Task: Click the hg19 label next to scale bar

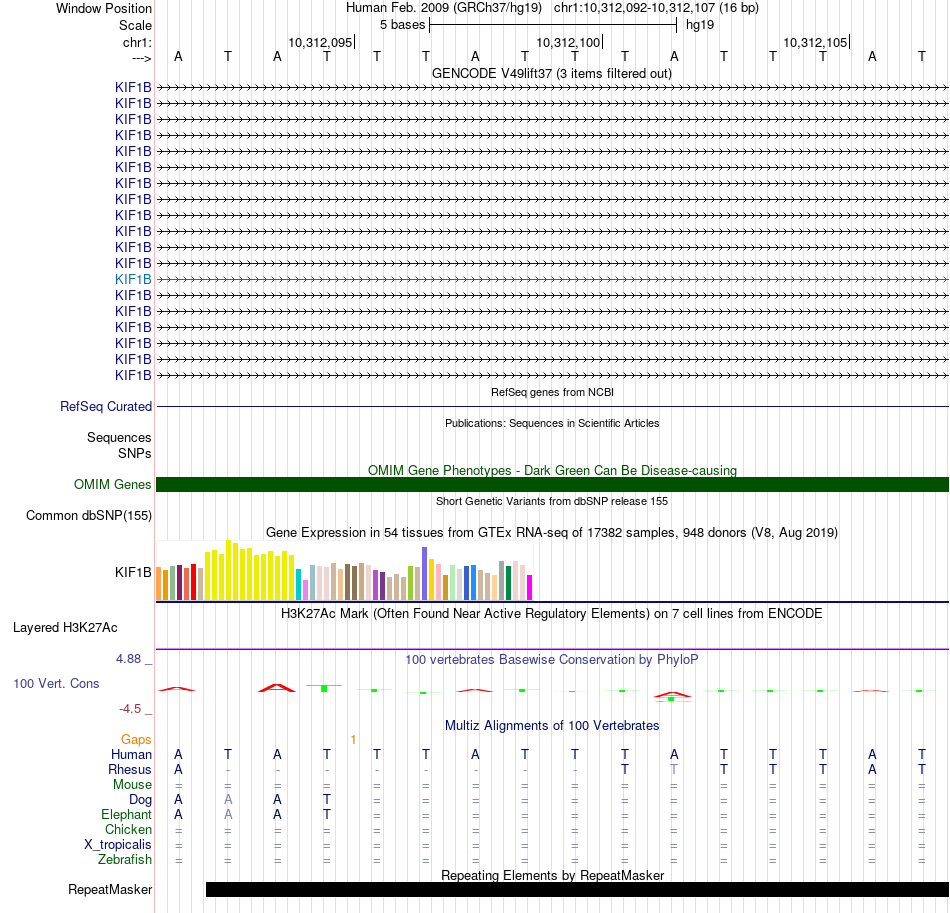Action: click(x=700, y=25)
